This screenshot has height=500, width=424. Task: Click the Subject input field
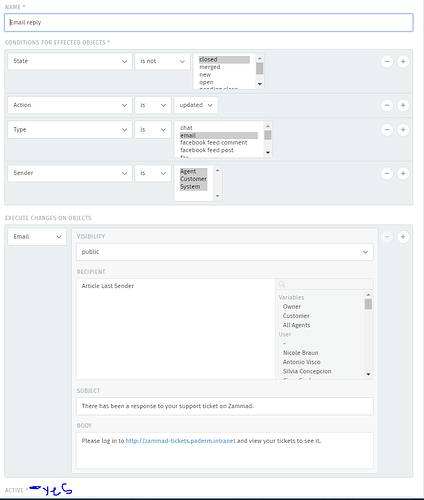tap(225, 406)
